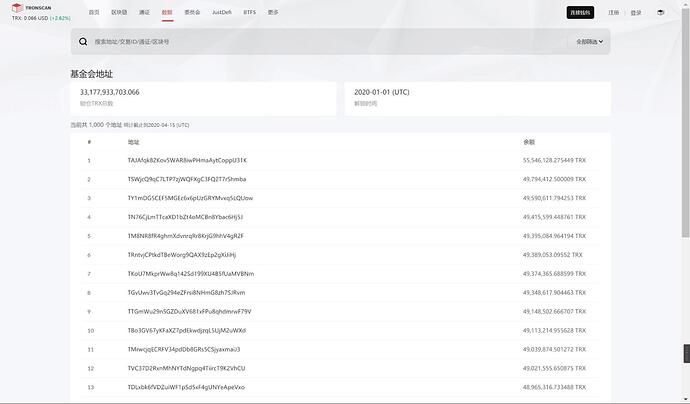Click the search magnifier icon
This screenshot has height=404, width=690.
[x=83, y=41]
